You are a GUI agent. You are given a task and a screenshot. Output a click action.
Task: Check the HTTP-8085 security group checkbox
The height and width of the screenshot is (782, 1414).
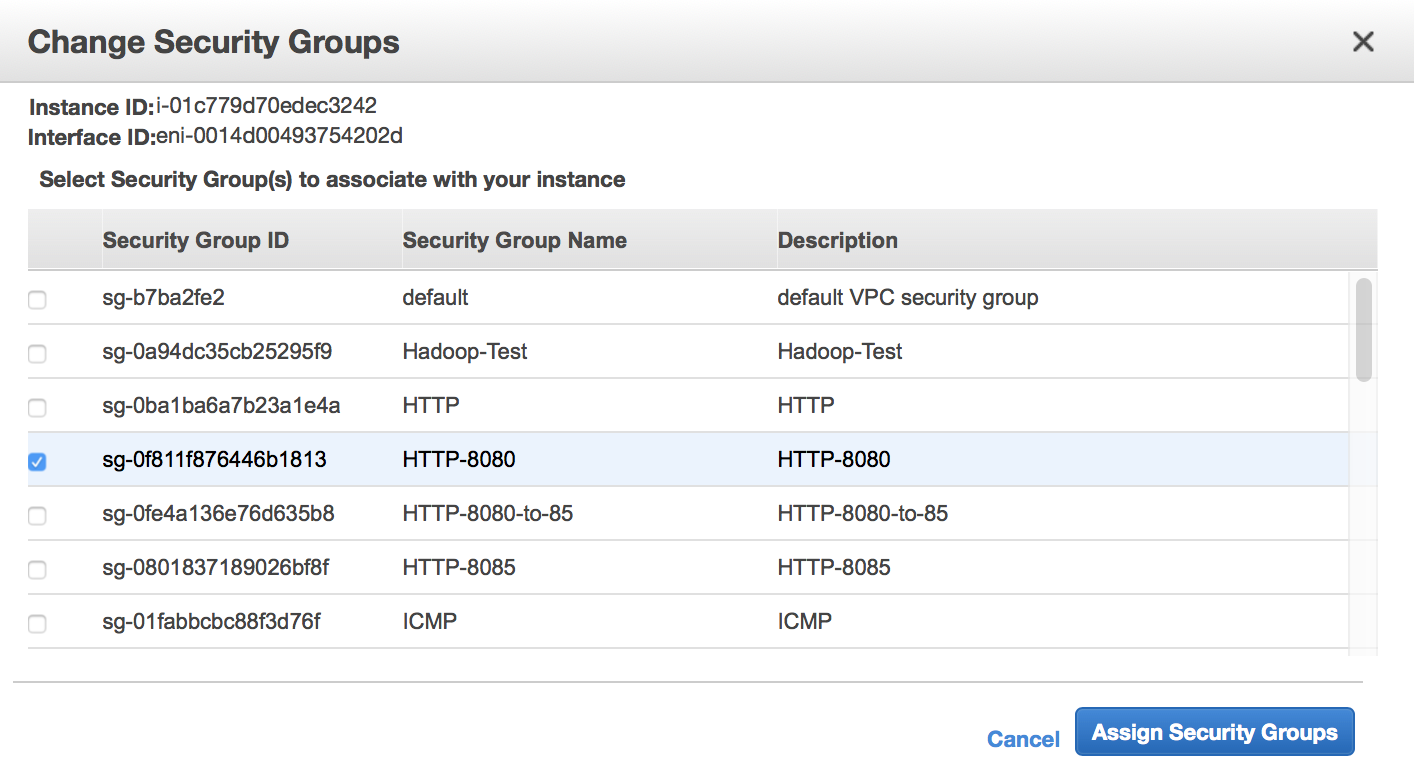[37, 570]
